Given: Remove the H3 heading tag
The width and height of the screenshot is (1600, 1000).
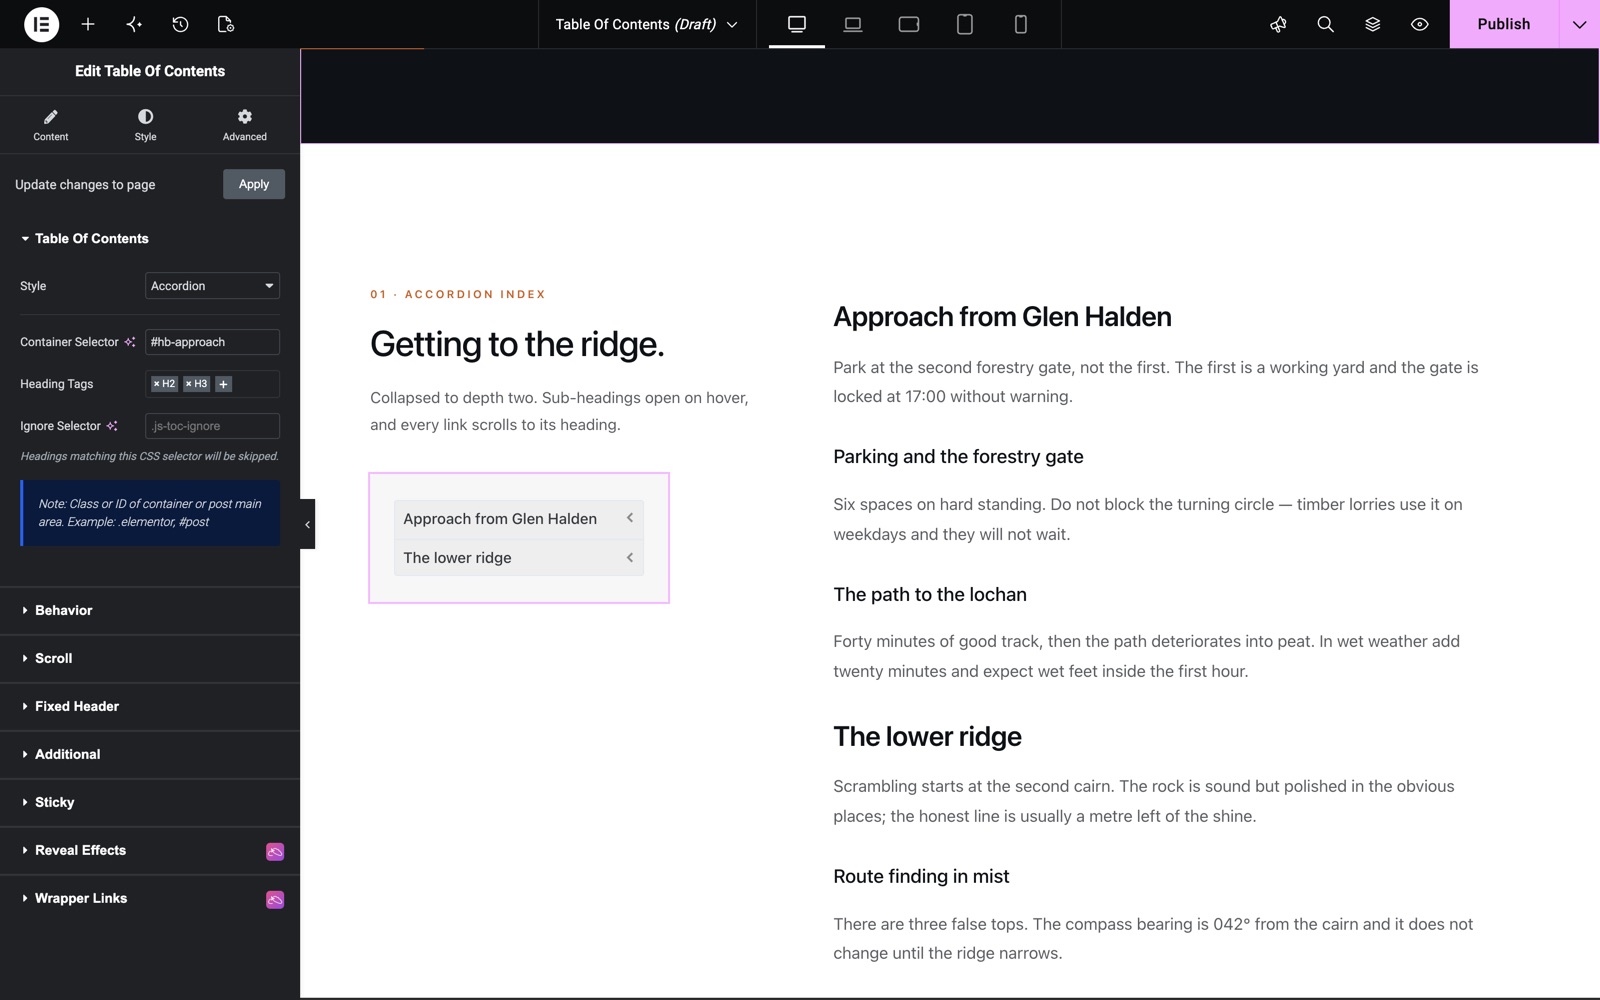Looking at the screenshot, I should pos(188,384).
